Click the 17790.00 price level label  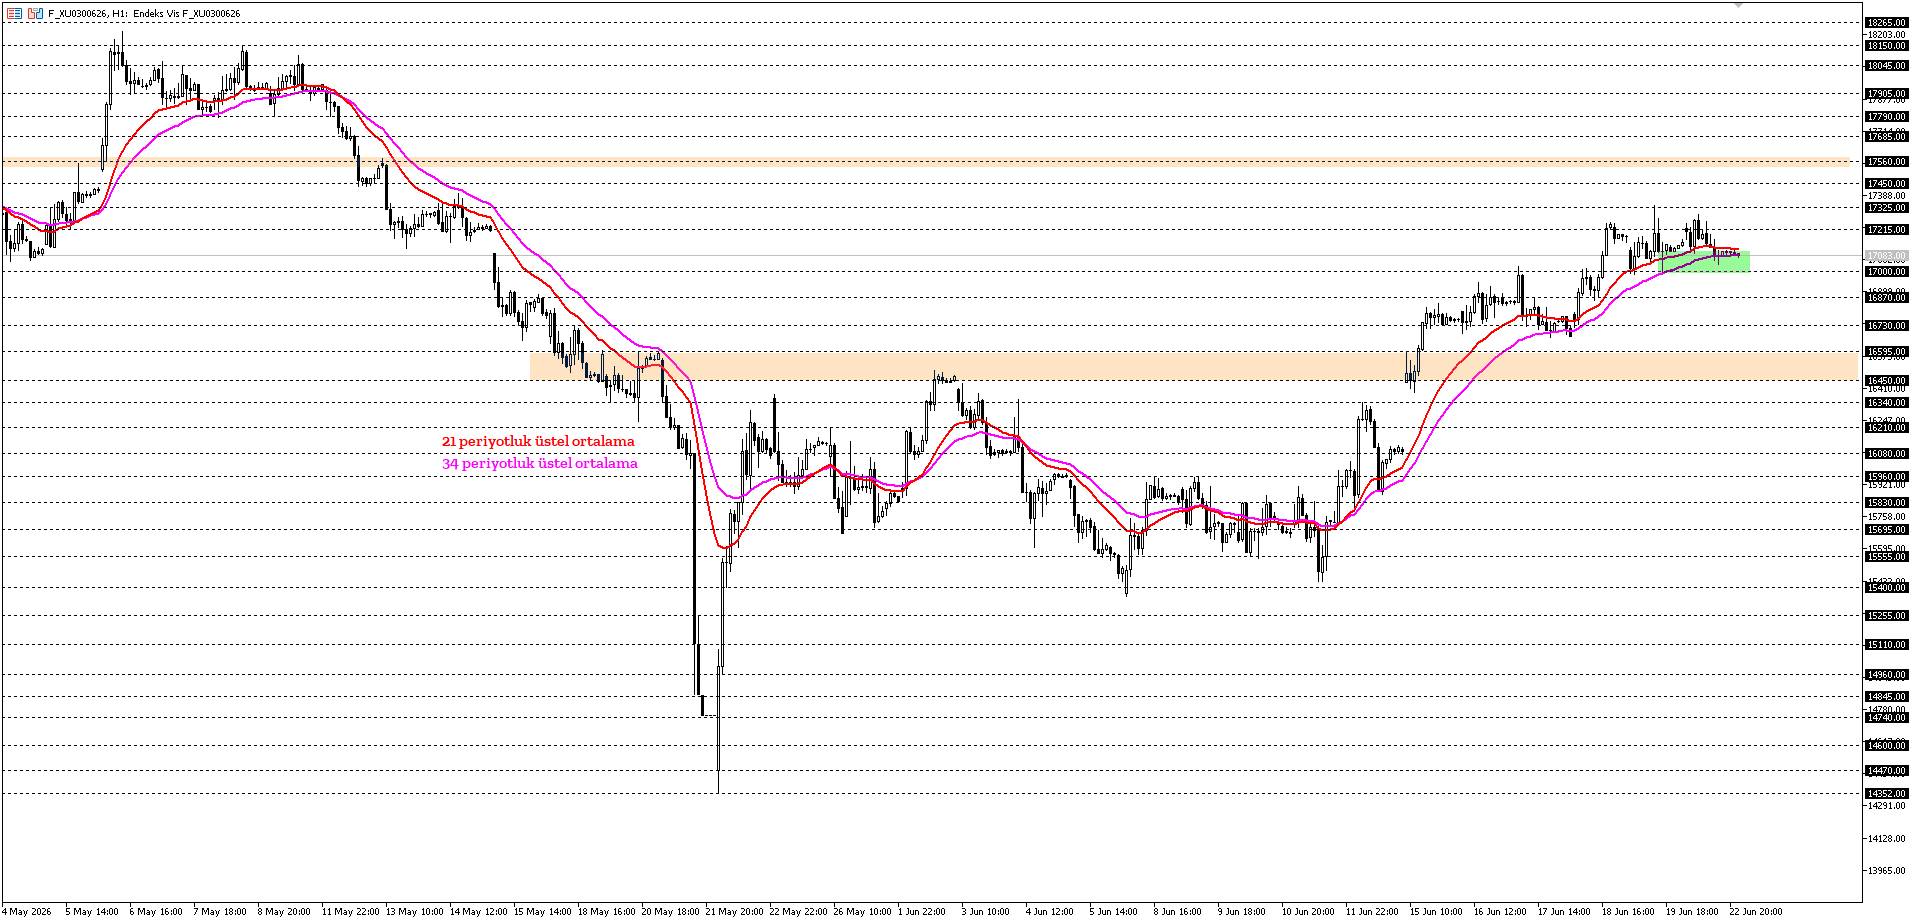click(1886, 117)
